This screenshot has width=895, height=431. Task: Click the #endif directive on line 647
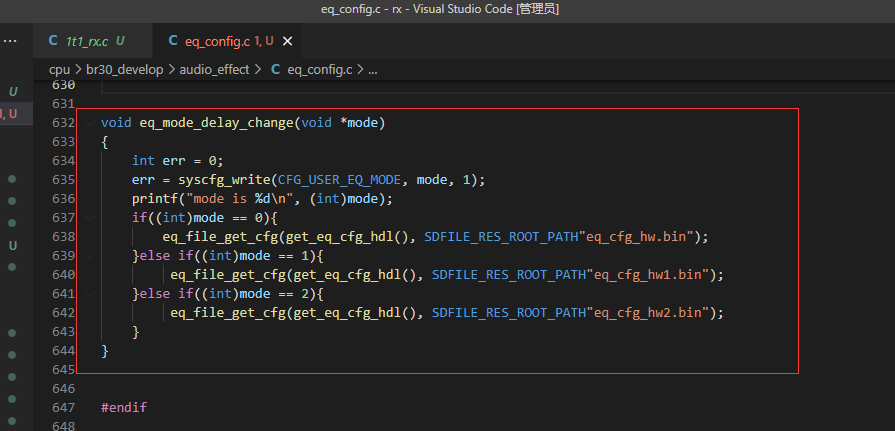pyautogui.click(x=124, y=408)
